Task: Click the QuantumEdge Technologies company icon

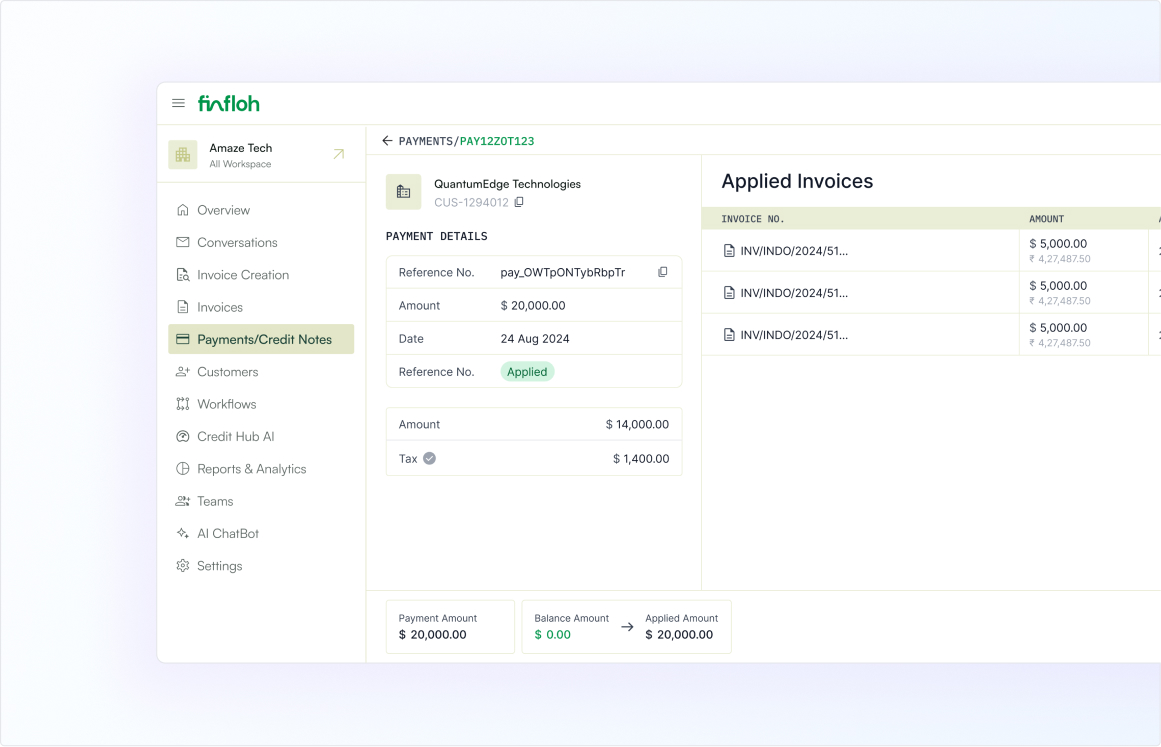Action: [404, 192]
